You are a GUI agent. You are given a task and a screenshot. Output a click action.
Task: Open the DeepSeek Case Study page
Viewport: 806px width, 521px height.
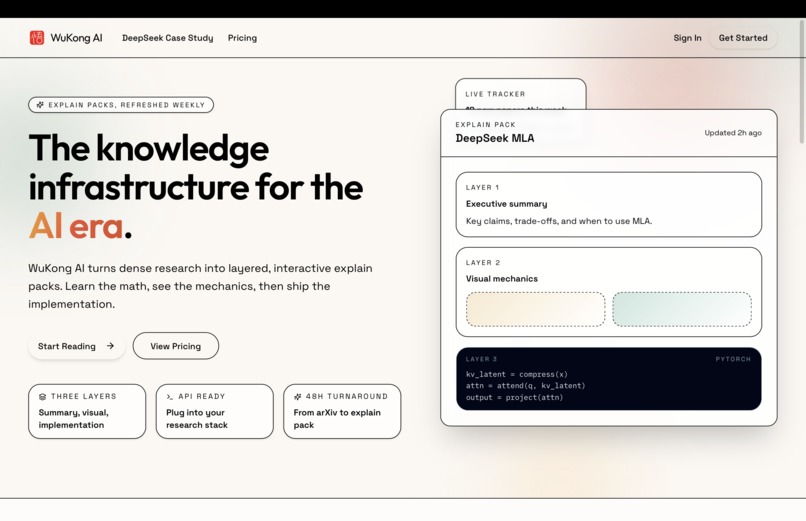pyautogui.click(x=168, y=38)
